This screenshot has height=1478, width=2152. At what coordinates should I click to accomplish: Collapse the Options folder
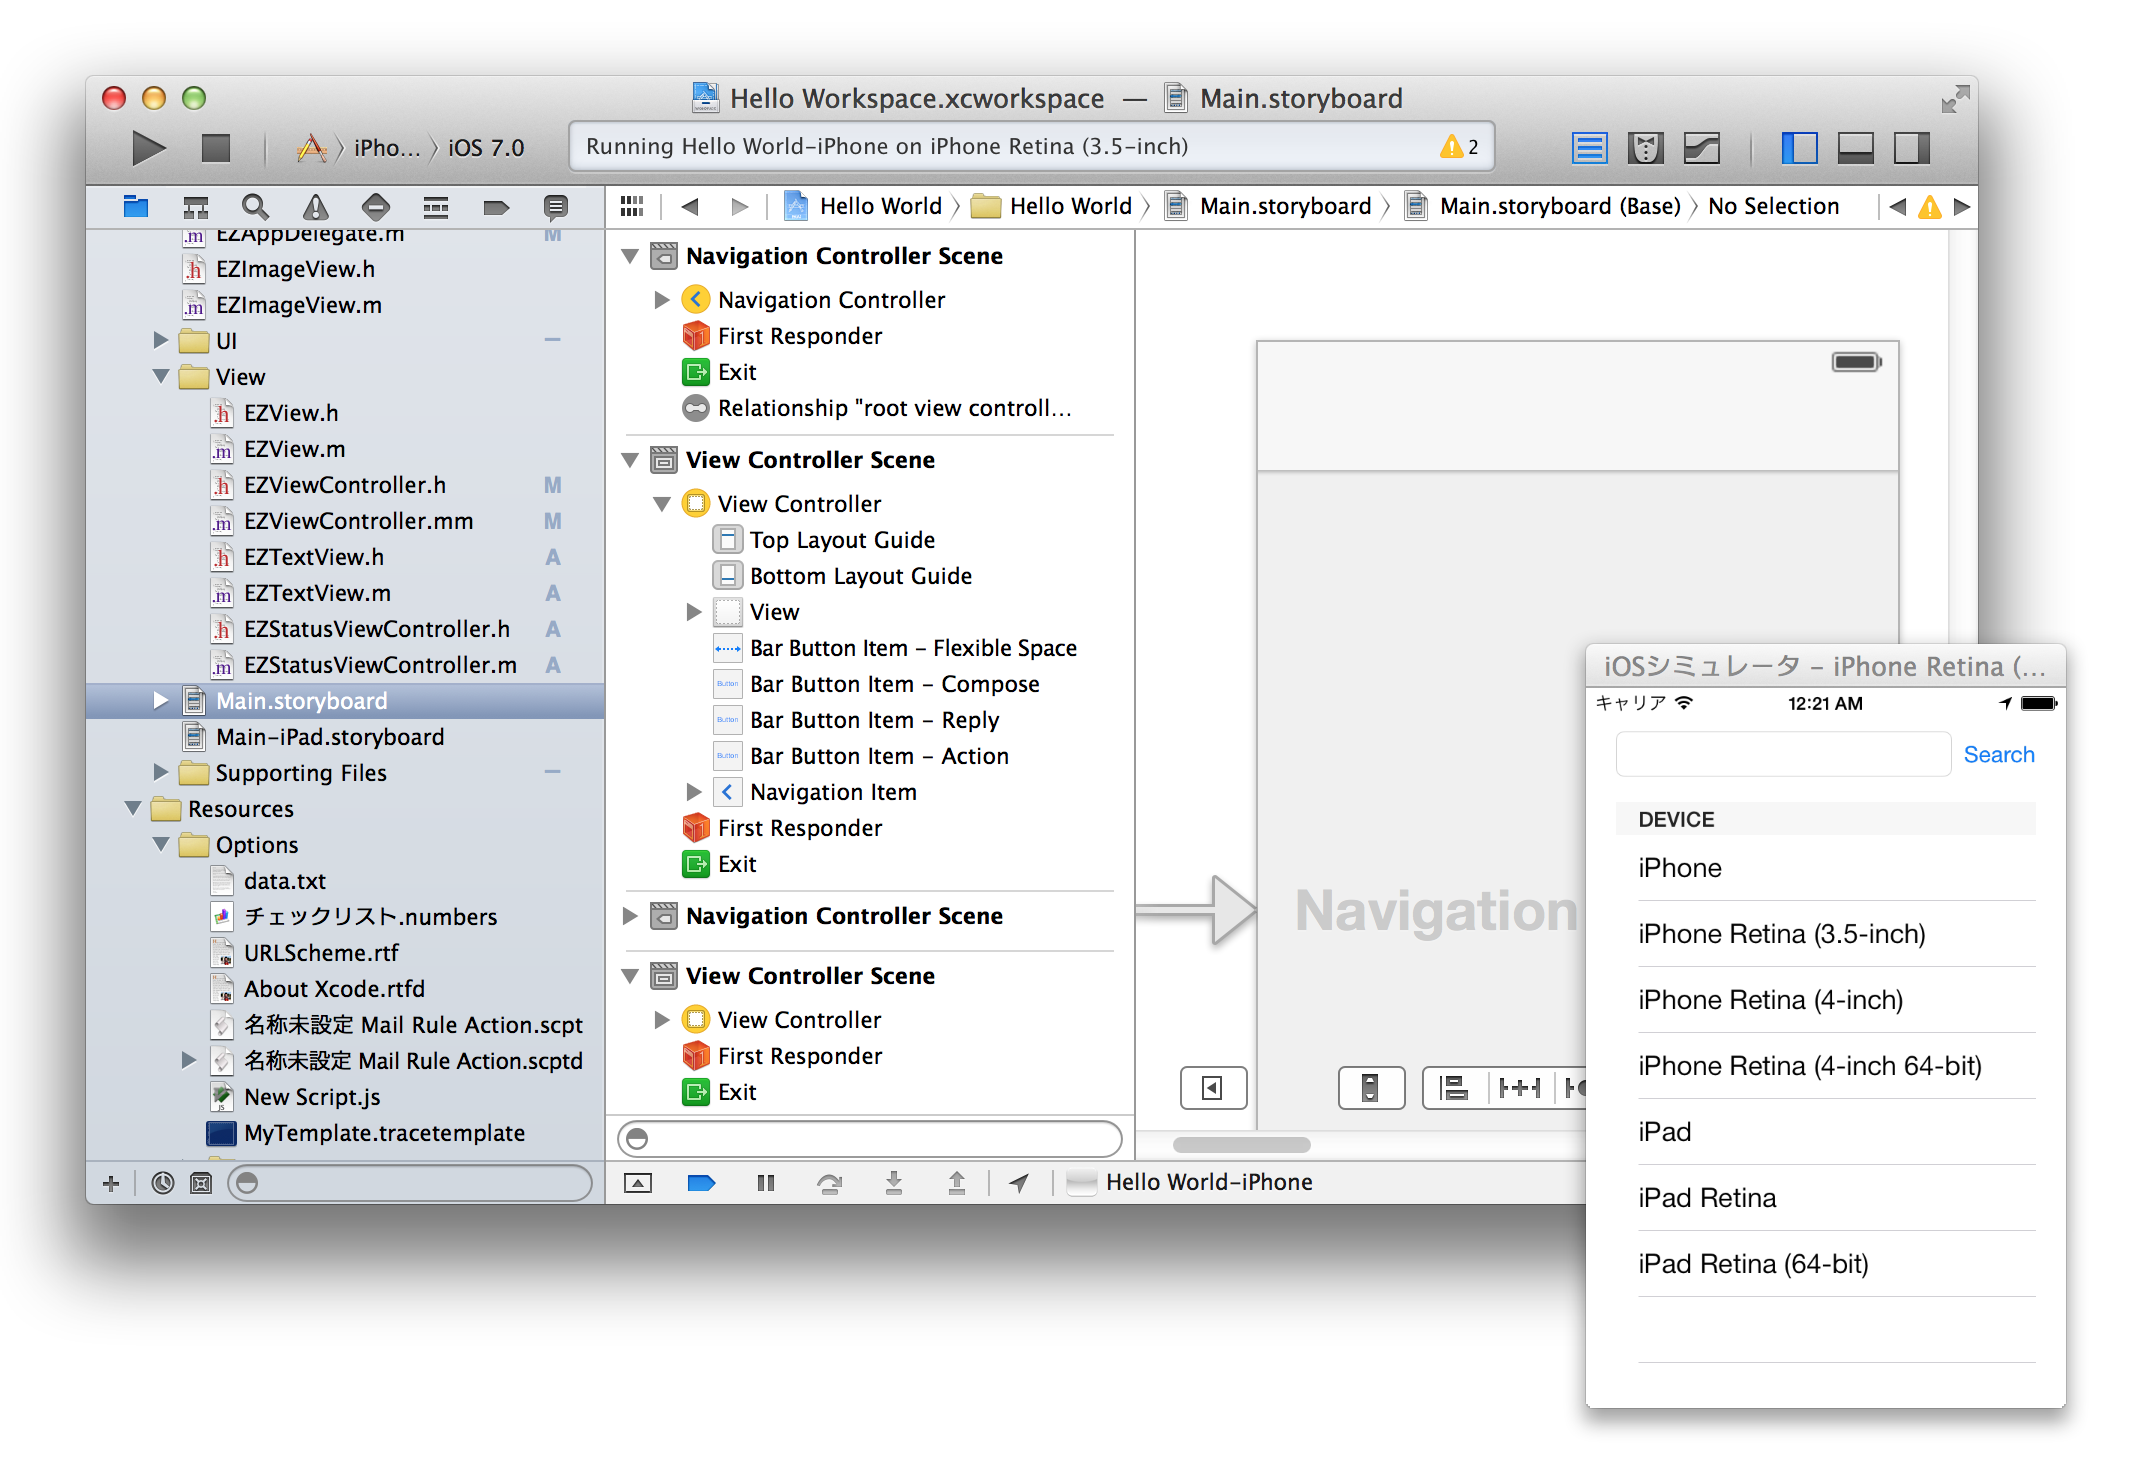pyautogui.click(x=160, y=844)
